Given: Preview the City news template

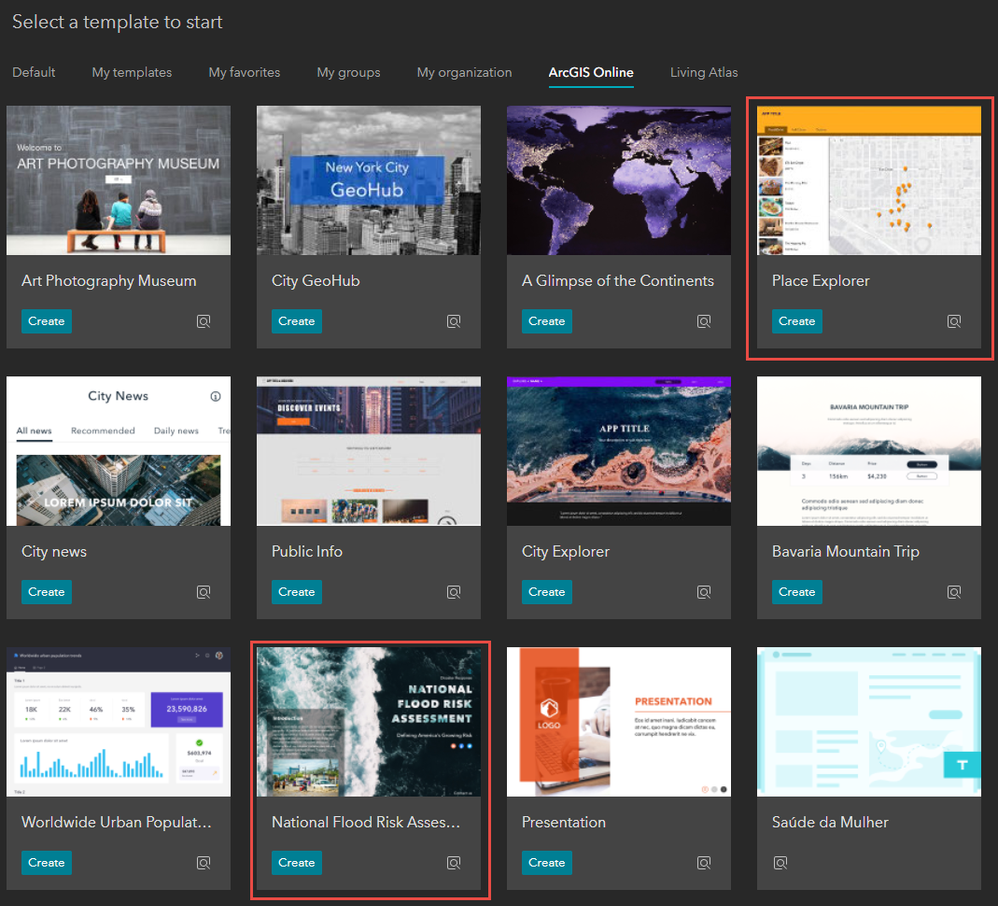Looking at the screenshot, I should pos(203,592).
